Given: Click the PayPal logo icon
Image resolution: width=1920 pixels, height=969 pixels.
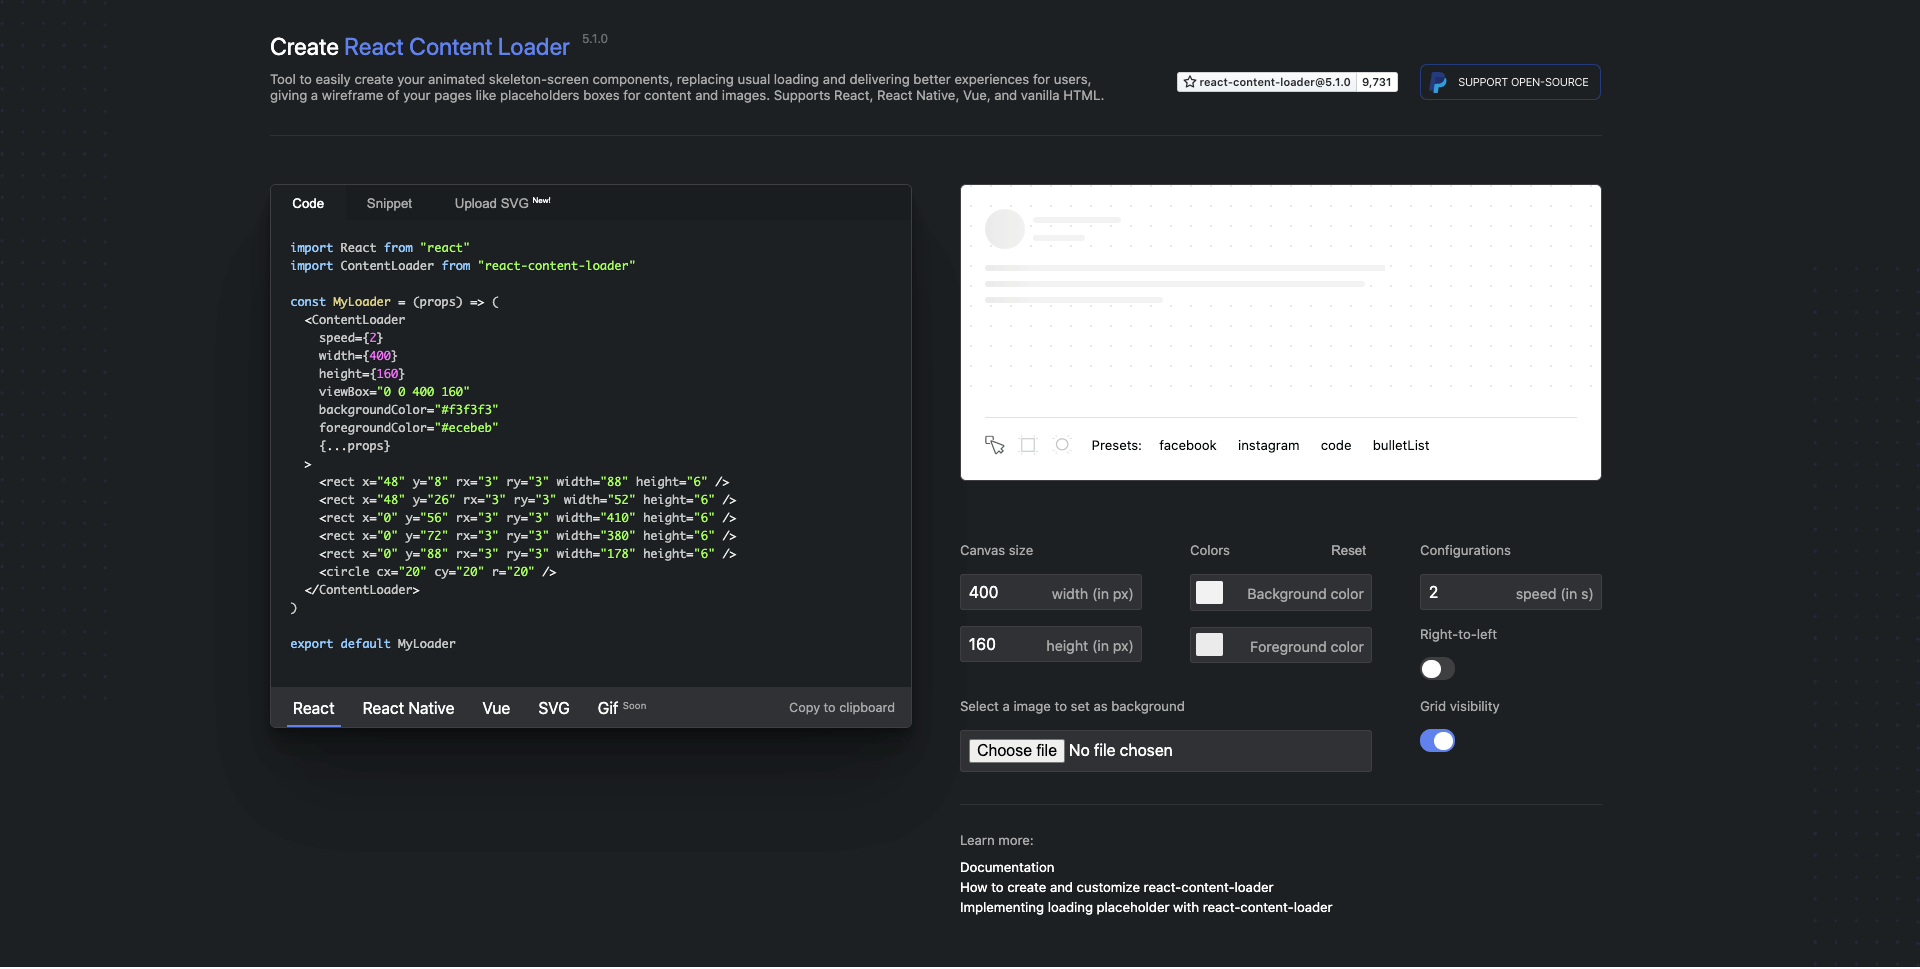Looking at the screenshot, I should point(1438,82).
